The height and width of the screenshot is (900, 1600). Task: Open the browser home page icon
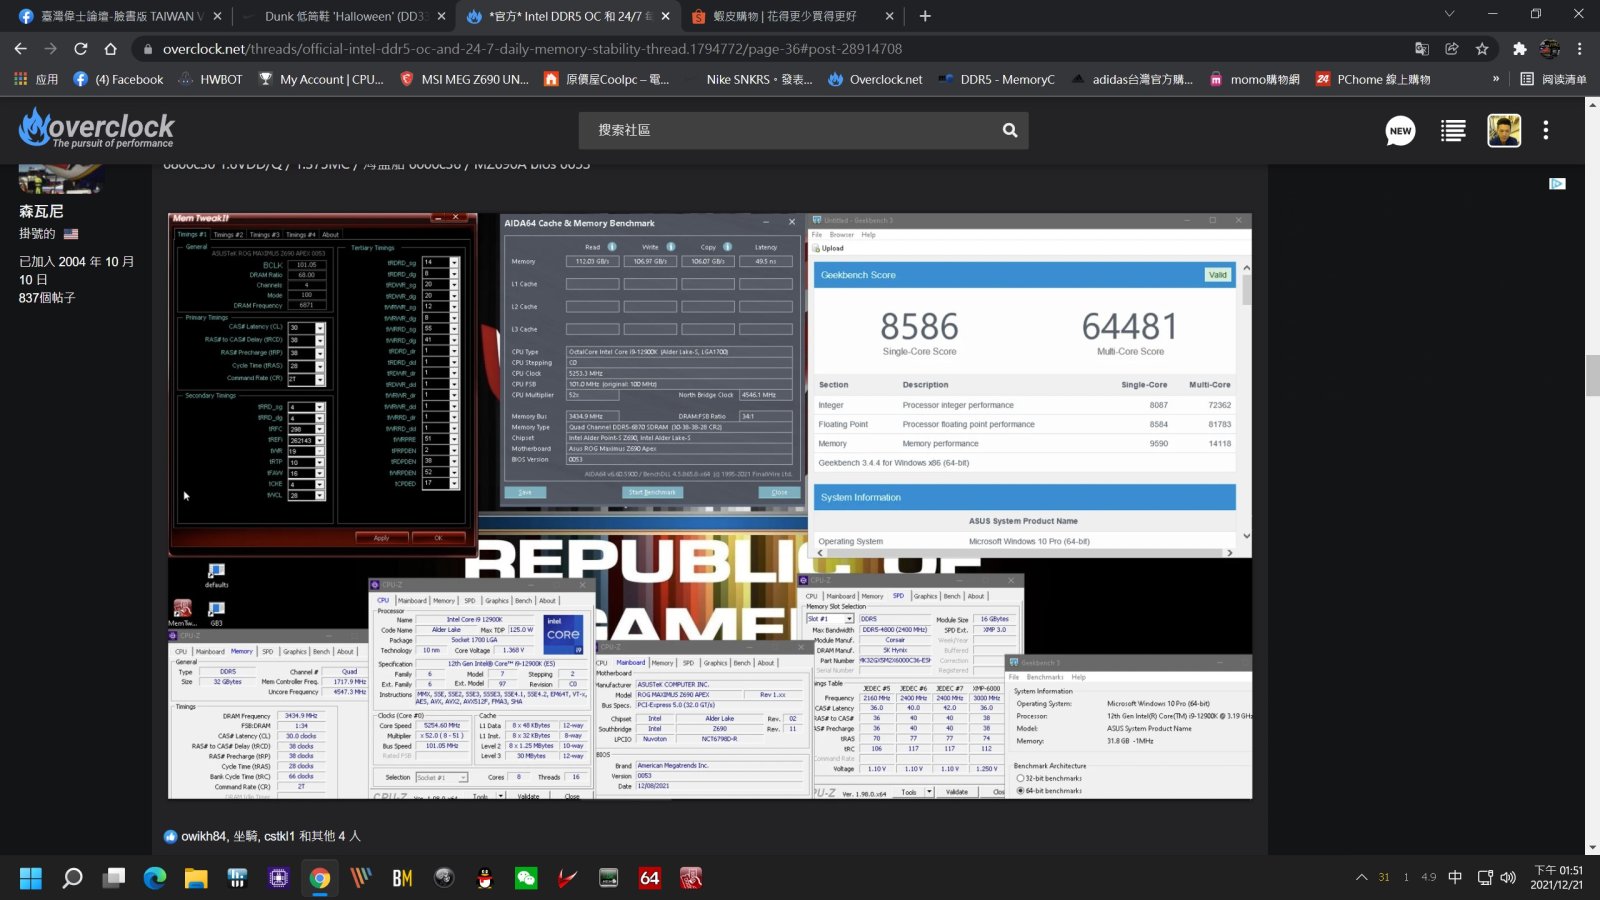click(111, 48)
